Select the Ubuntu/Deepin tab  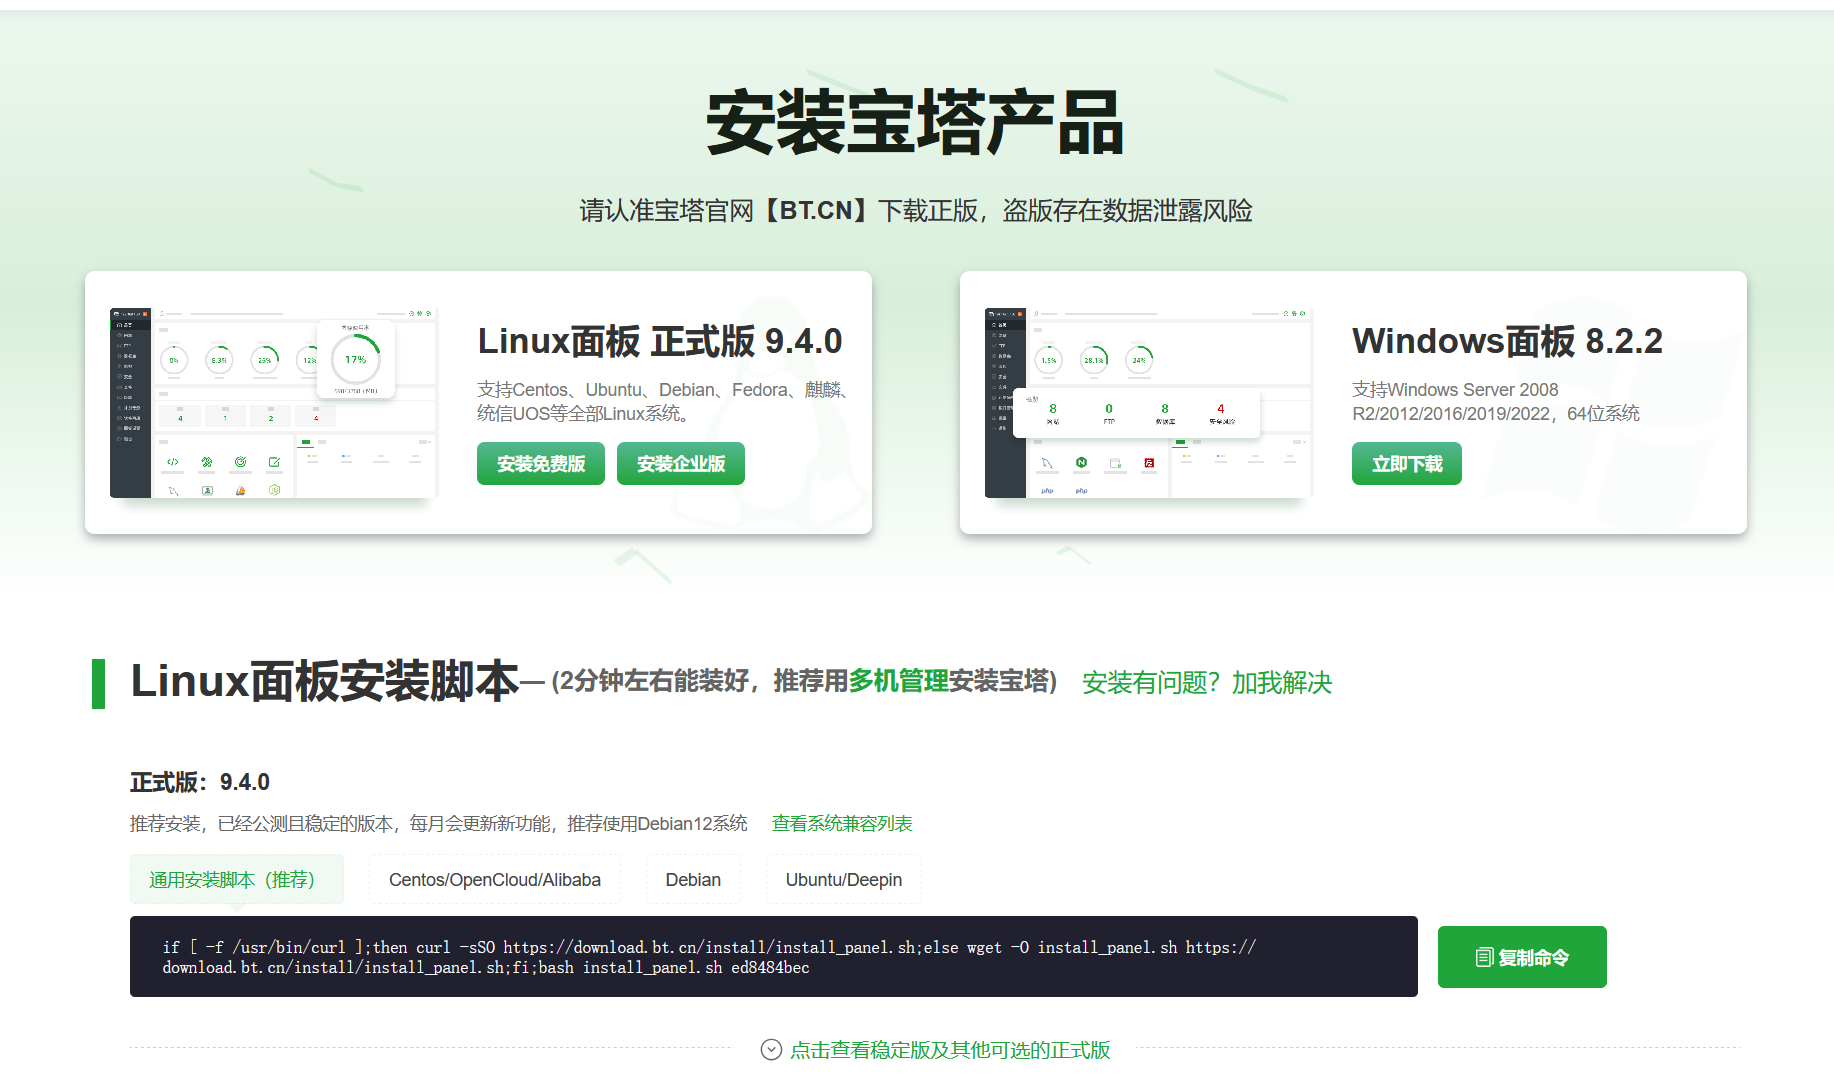coord(843,880)
